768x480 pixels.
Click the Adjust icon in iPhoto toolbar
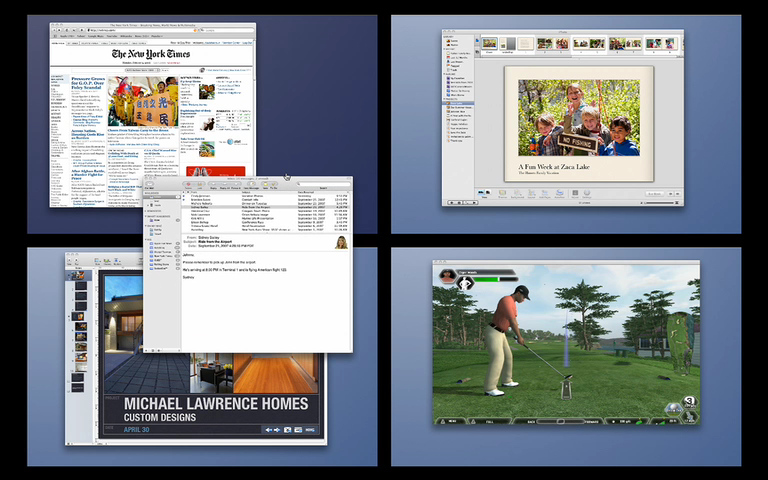[x=575, y=192]
